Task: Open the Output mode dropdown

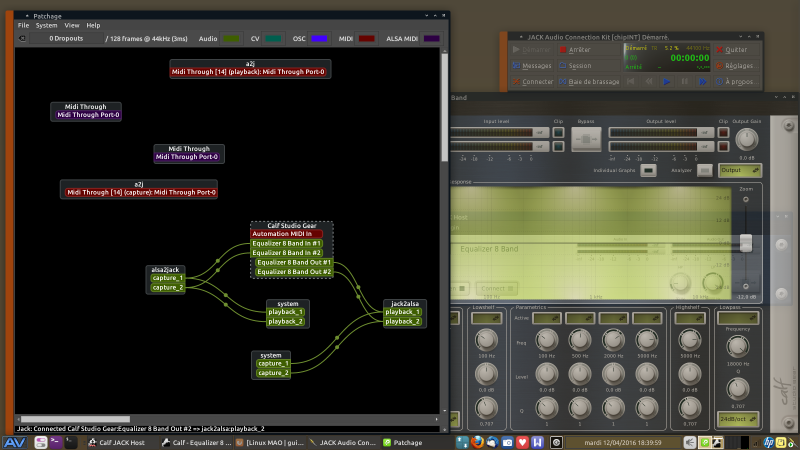Action: coord(740,170)
